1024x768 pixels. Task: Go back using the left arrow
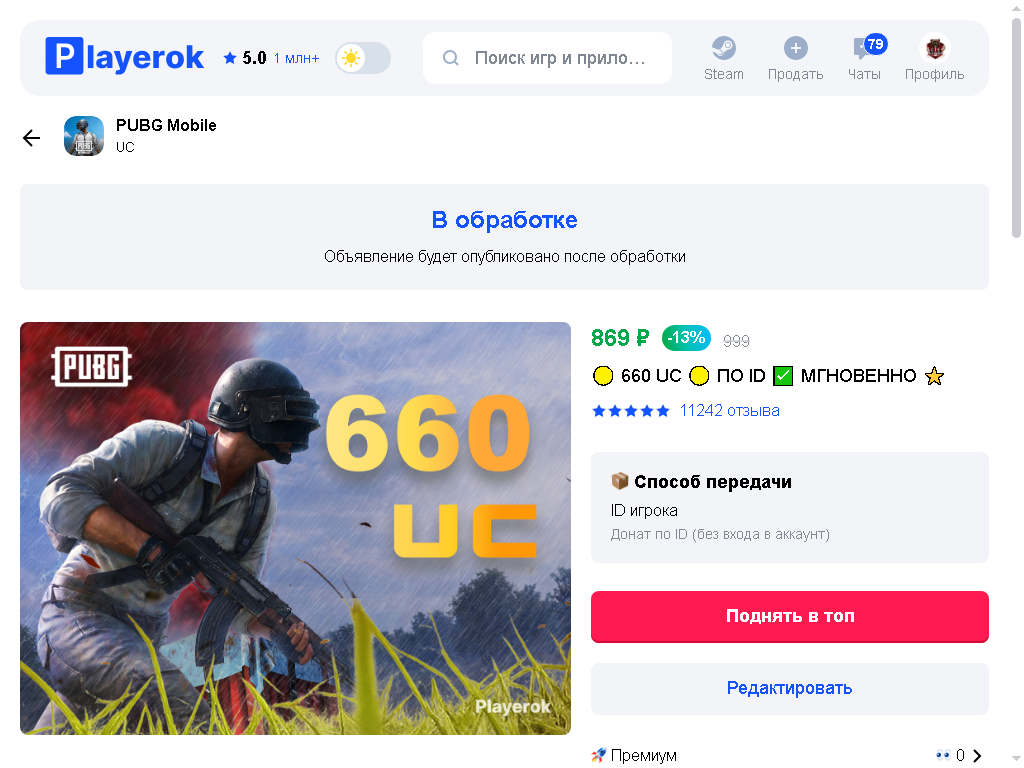[31, 138]
